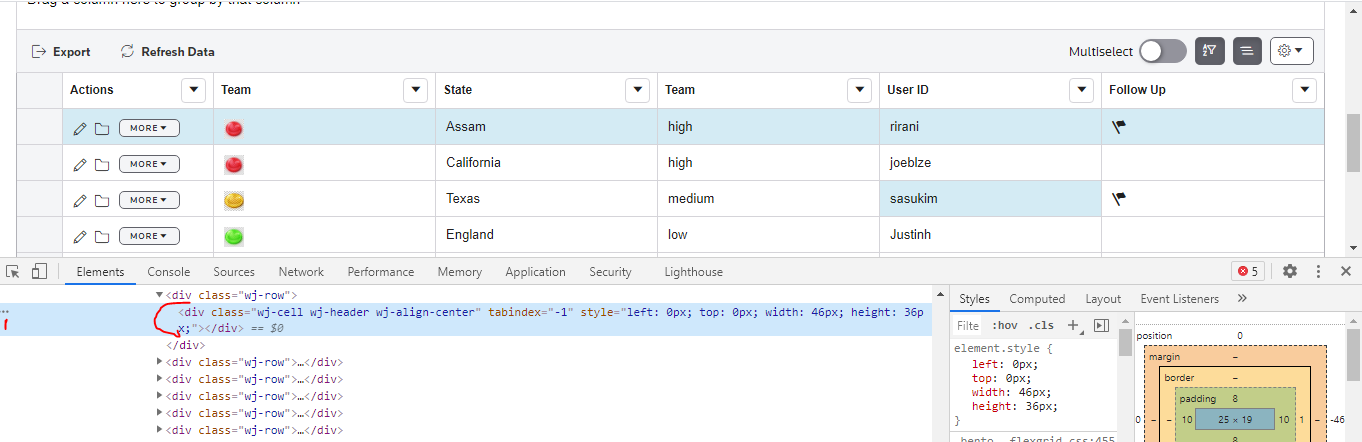Click the green status icon in the England row

[x=234, y=237]
